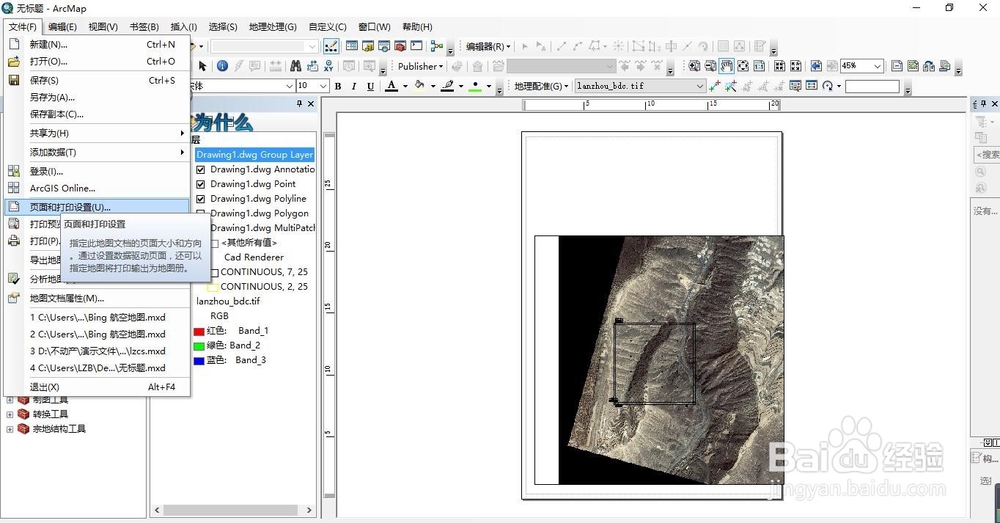Click the Find binoculars tool
1000x523 pixels.
(x=295, y=66)
